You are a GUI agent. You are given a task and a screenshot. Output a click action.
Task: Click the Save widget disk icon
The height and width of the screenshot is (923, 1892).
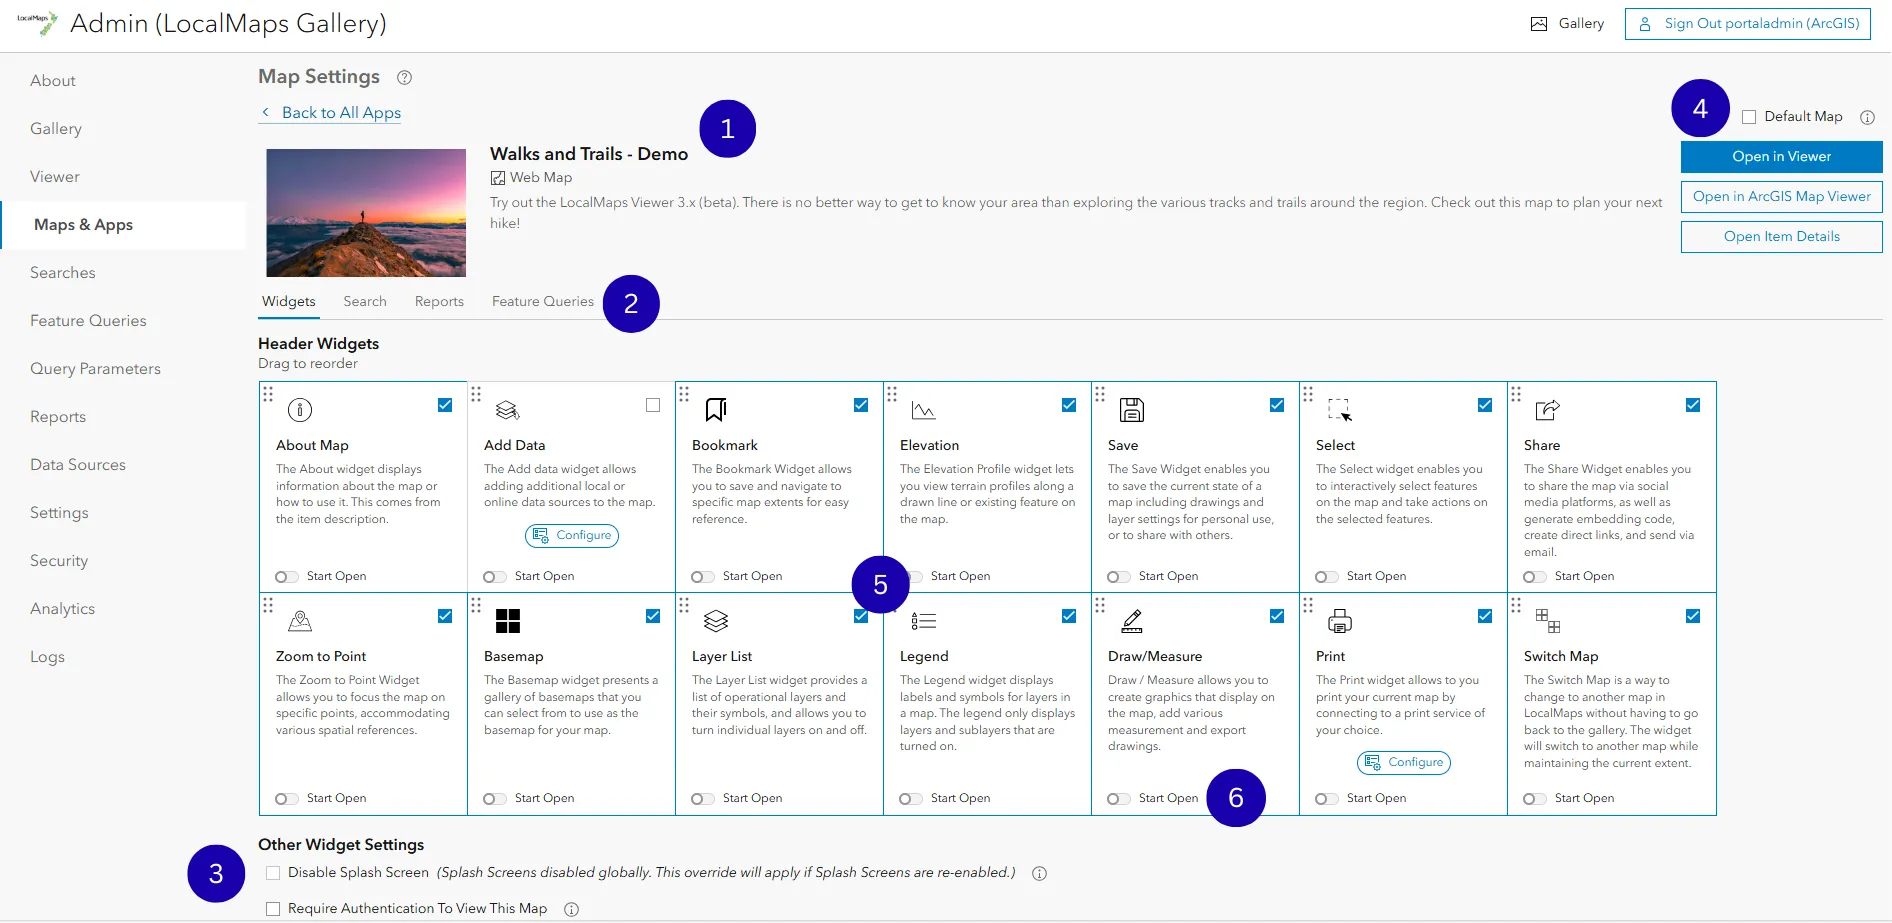click(x=1131, y=409)
